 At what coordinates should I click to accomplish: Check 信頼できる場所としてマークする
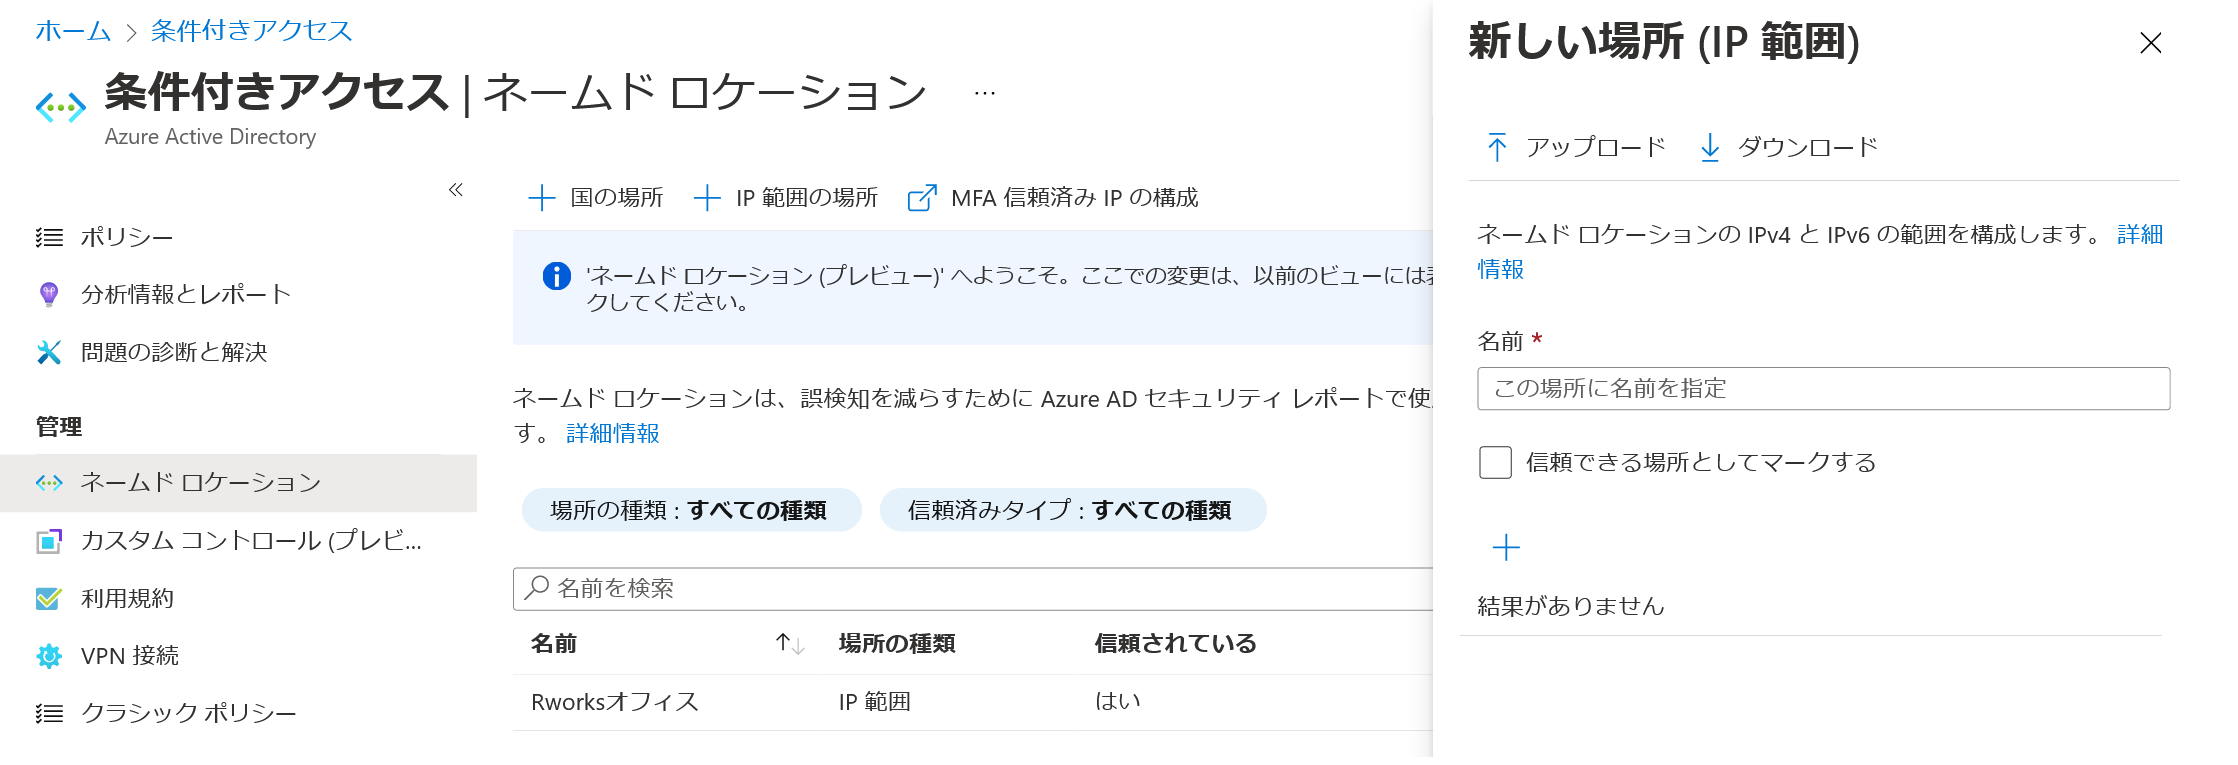coord(1495,462)
